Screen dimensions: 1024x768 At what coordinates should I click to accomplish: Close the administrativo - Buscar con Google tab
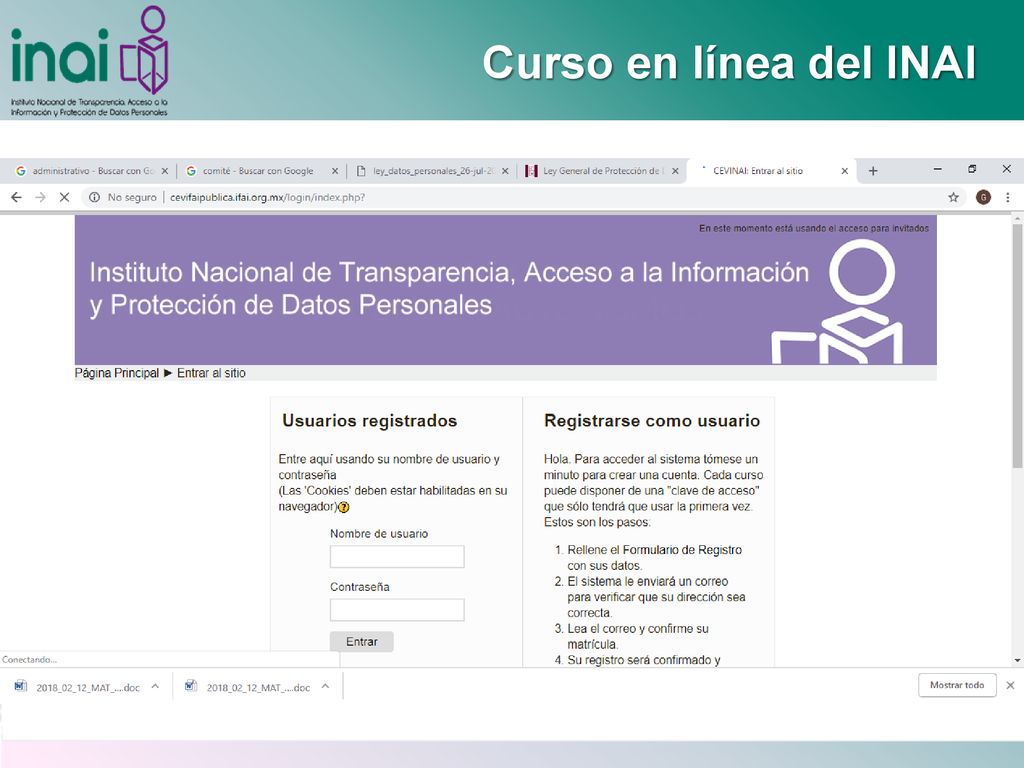point(165,171)
